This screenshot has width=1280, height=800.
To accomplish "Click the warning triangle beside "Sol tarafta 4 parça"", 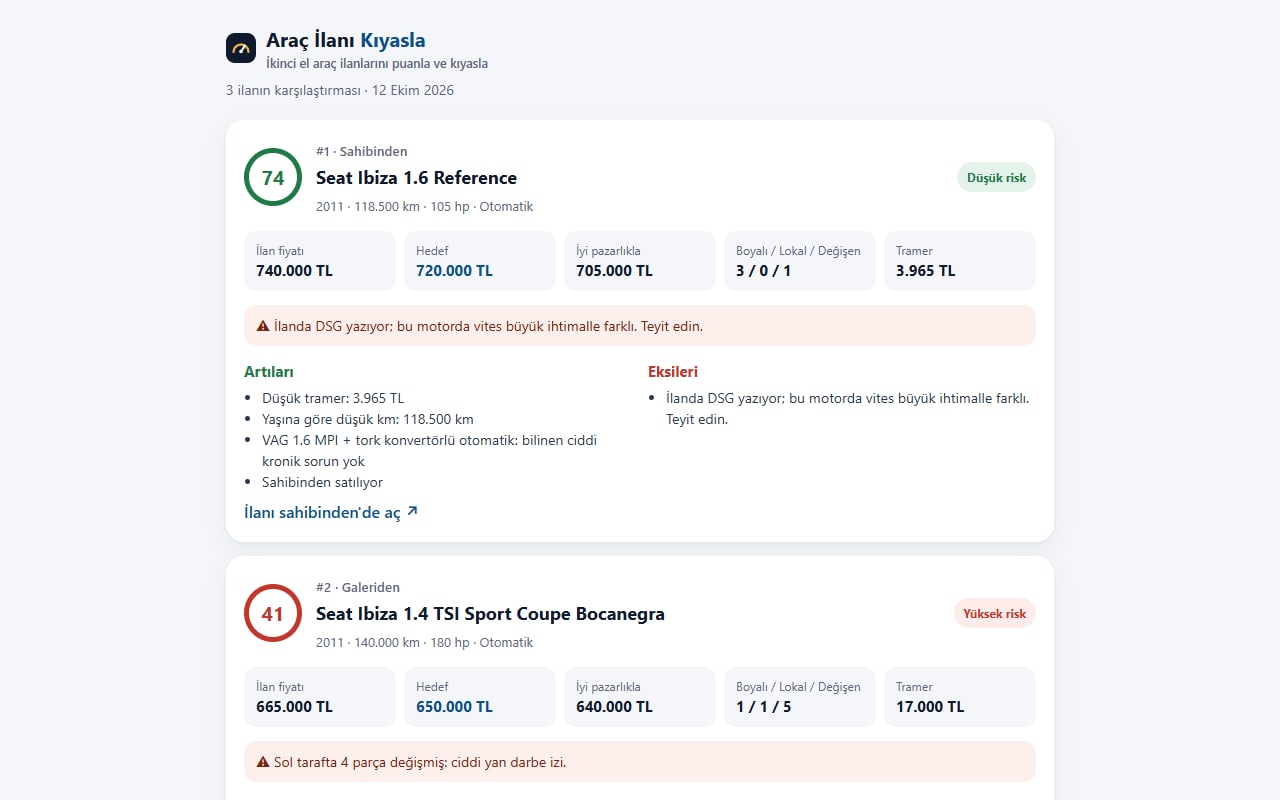I will [x=263, y=762].
